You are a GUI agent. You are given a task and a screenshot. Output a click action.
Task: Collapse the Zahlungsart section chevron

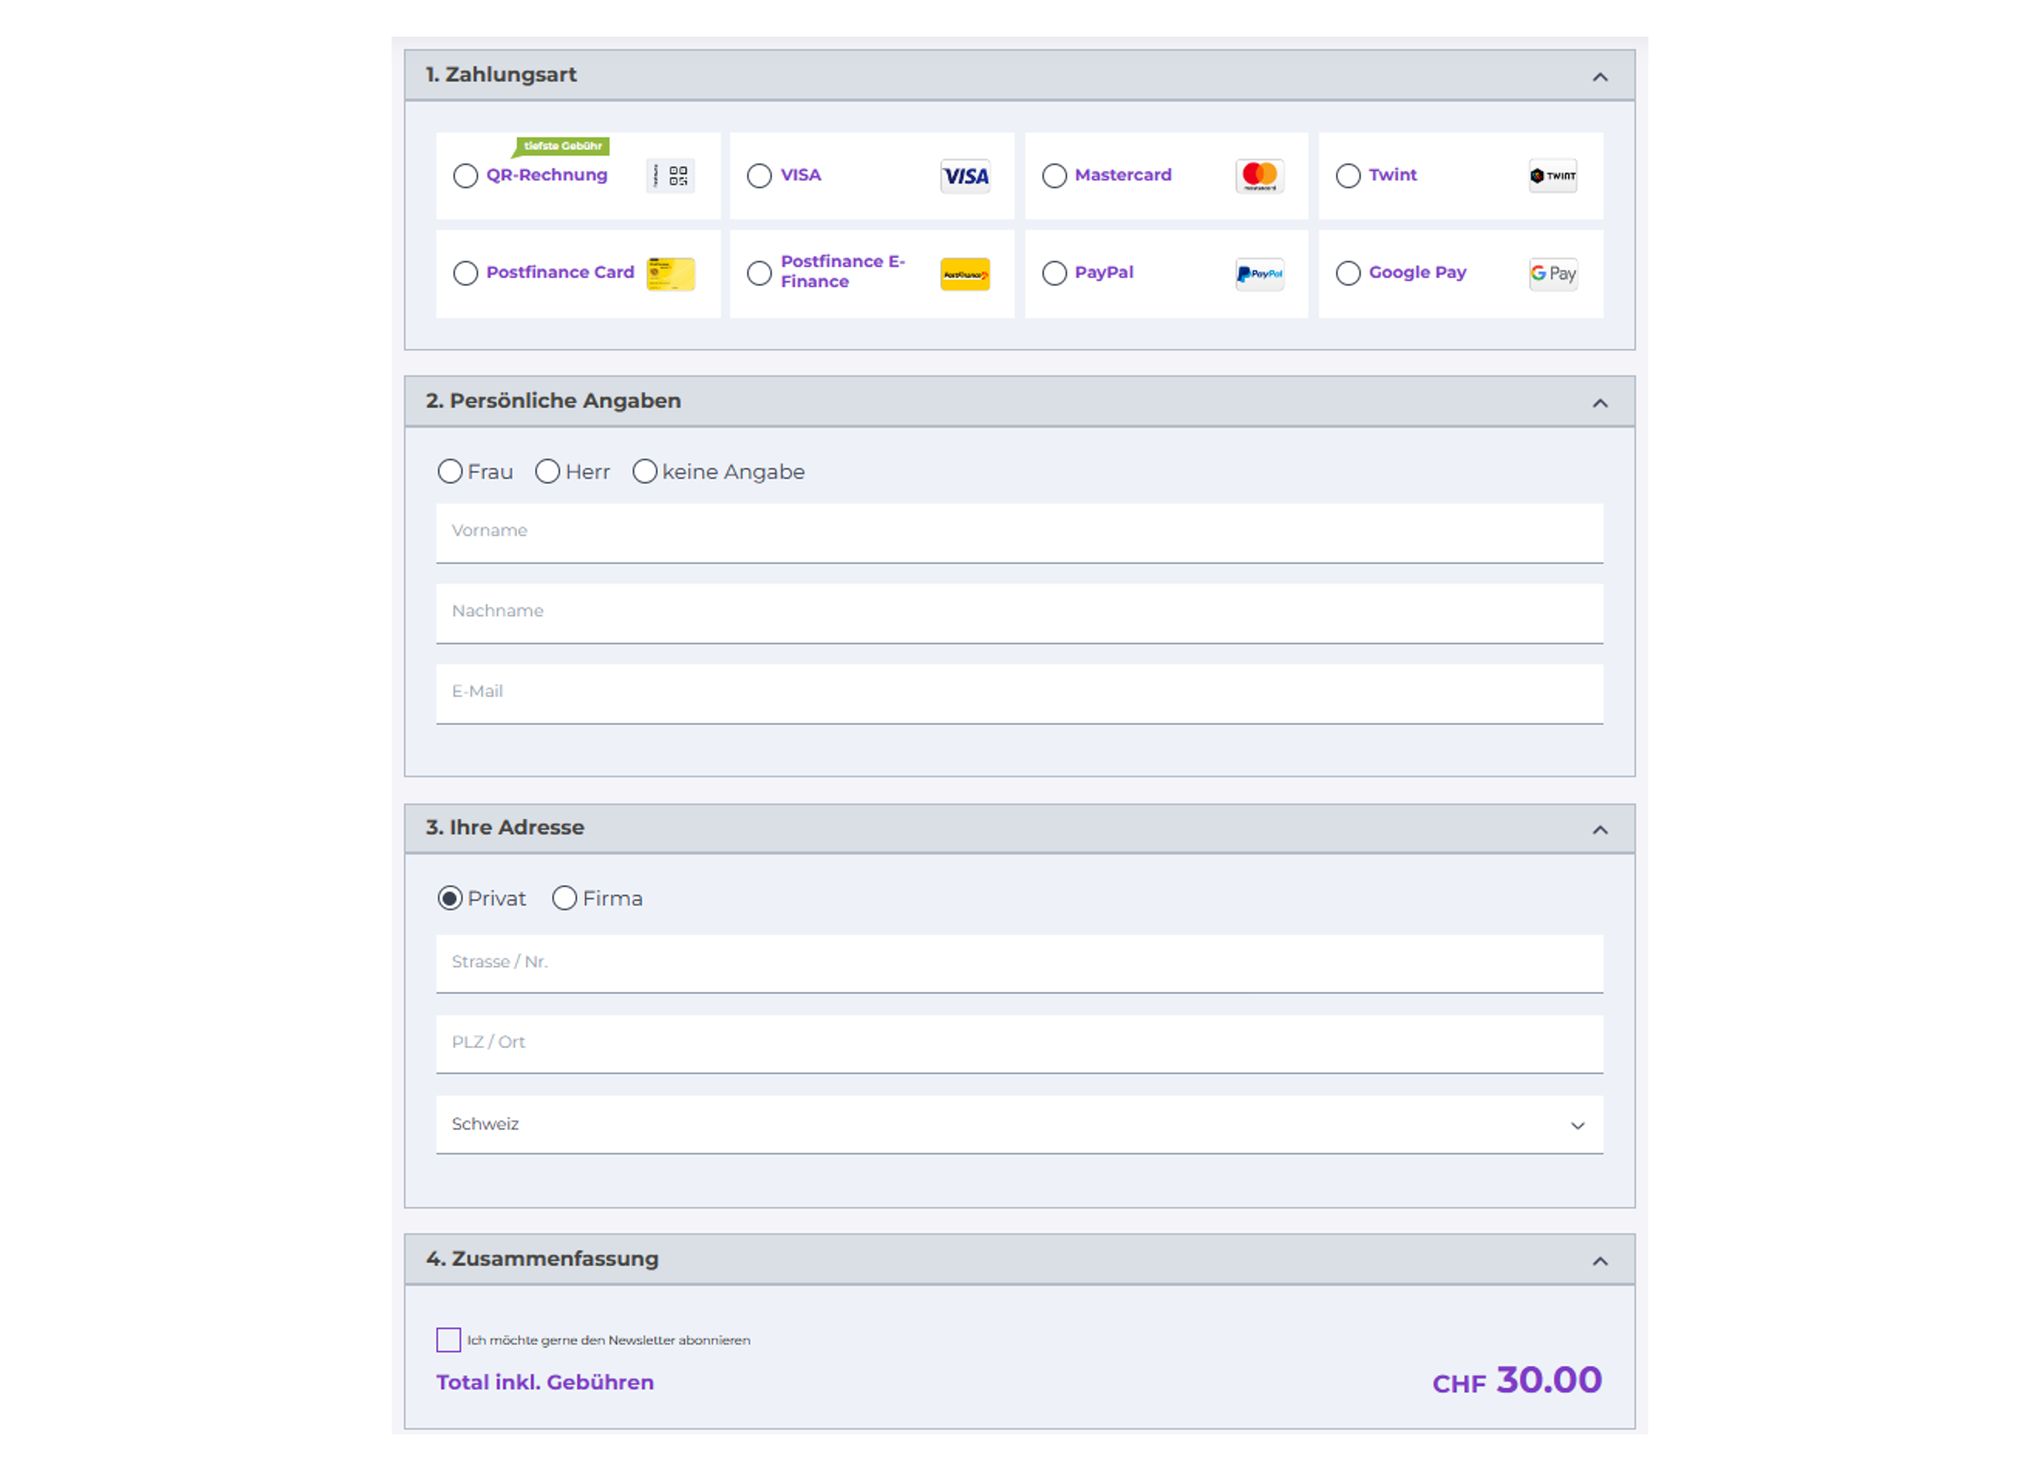pyautogui.click(x=1600, y=77)
